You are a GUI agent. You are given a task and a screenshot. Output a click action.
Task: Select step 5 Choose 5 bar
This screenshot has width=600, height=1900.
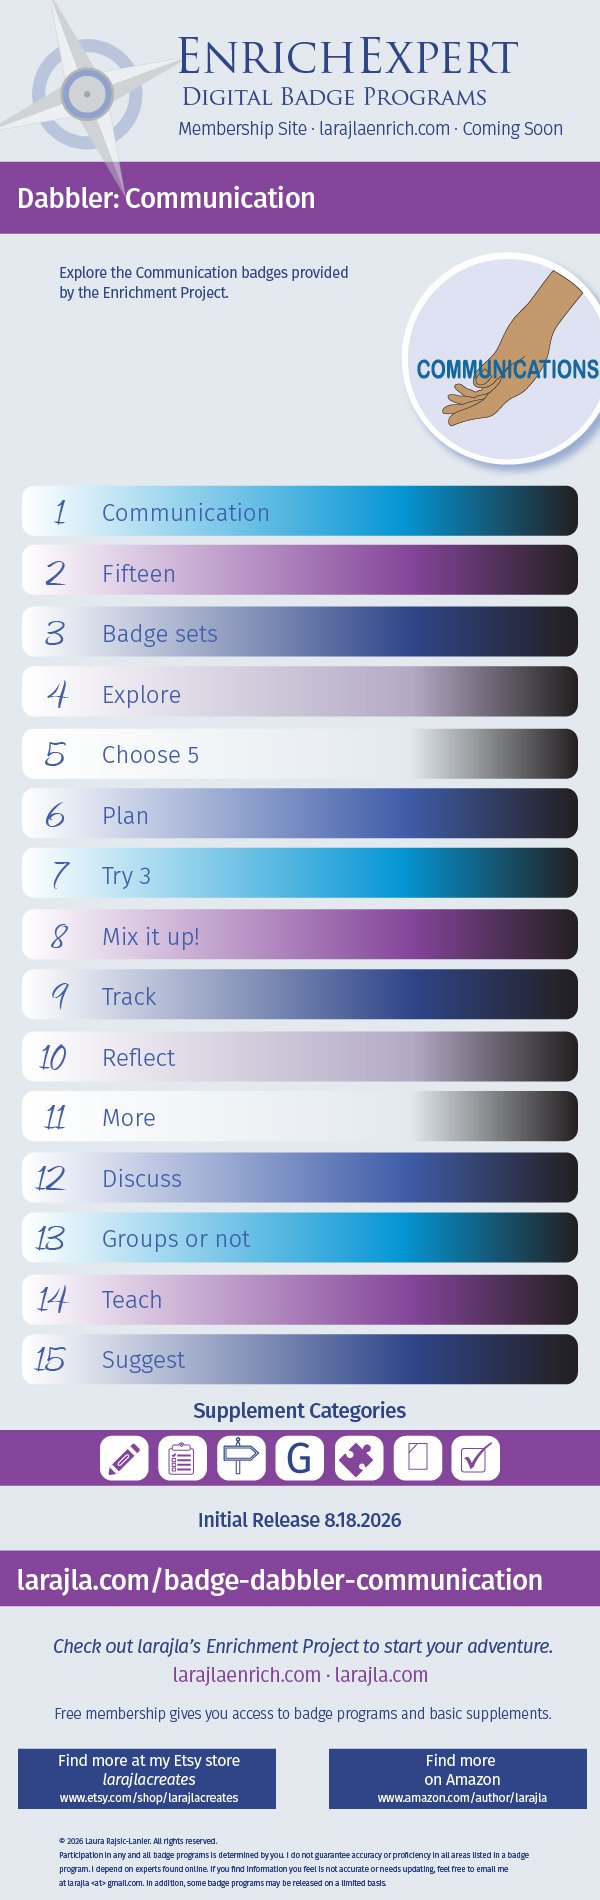point(300,754)
